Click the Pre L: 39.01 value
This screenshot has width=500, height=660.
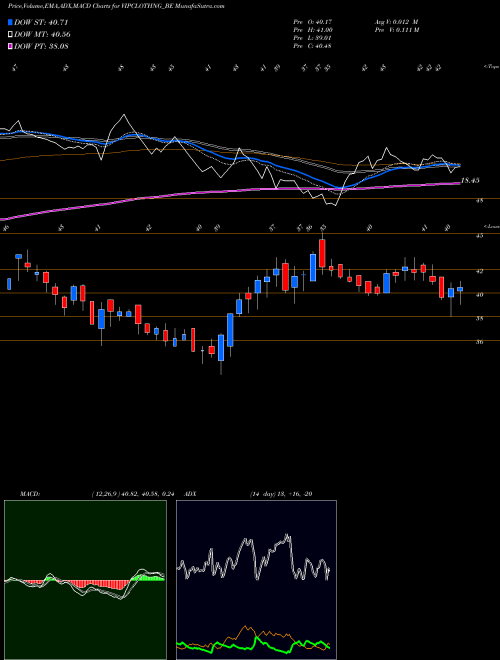(x=313, y=38)
